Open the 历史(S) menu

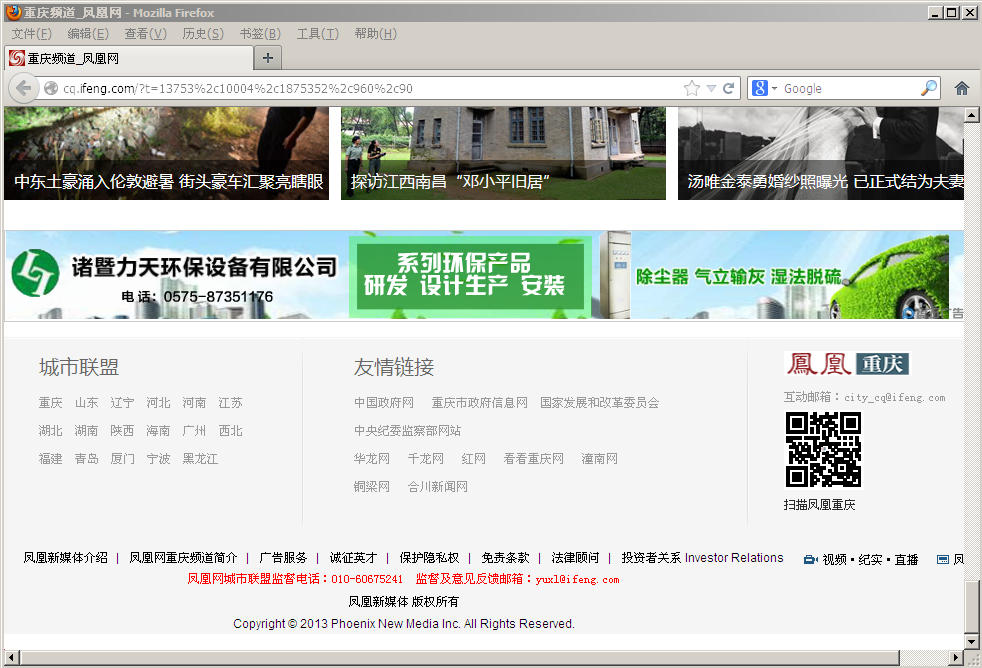(203, 34)
